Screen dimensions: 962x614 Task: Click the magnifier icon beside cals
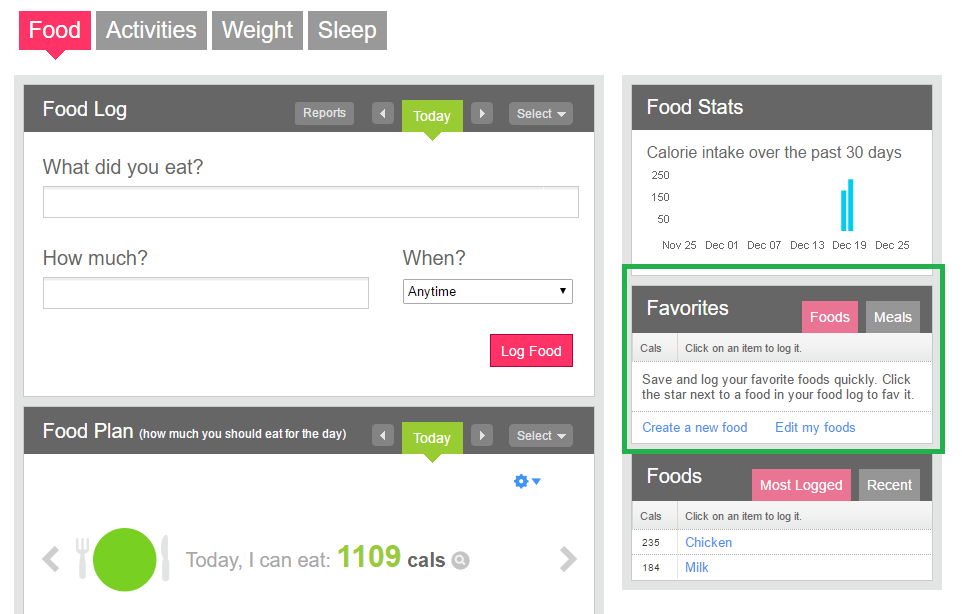point(460,561)
